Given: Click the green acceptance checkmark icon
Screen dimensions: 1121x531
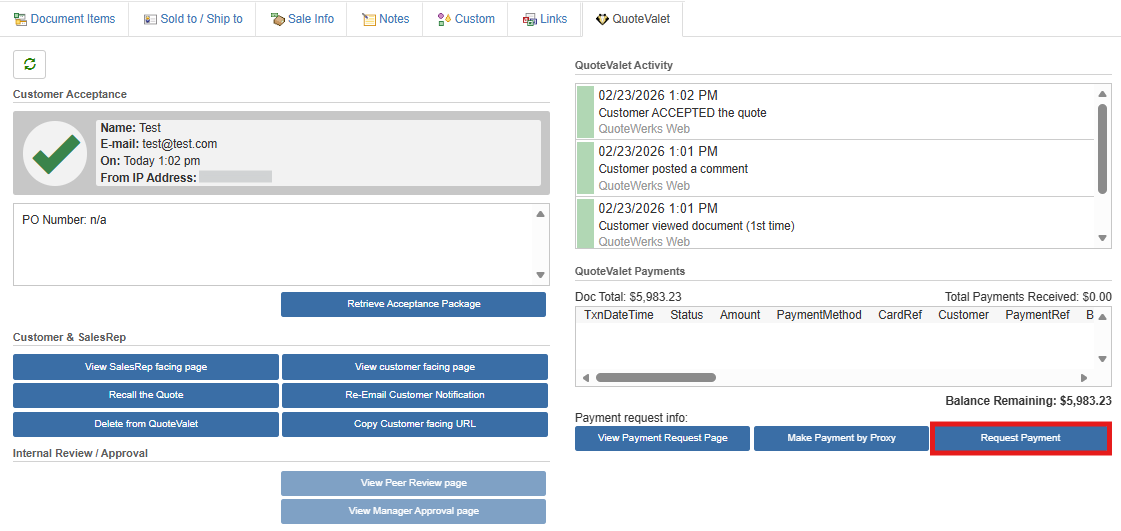Looking at the screenshot, I should click(x=55, y=153).
